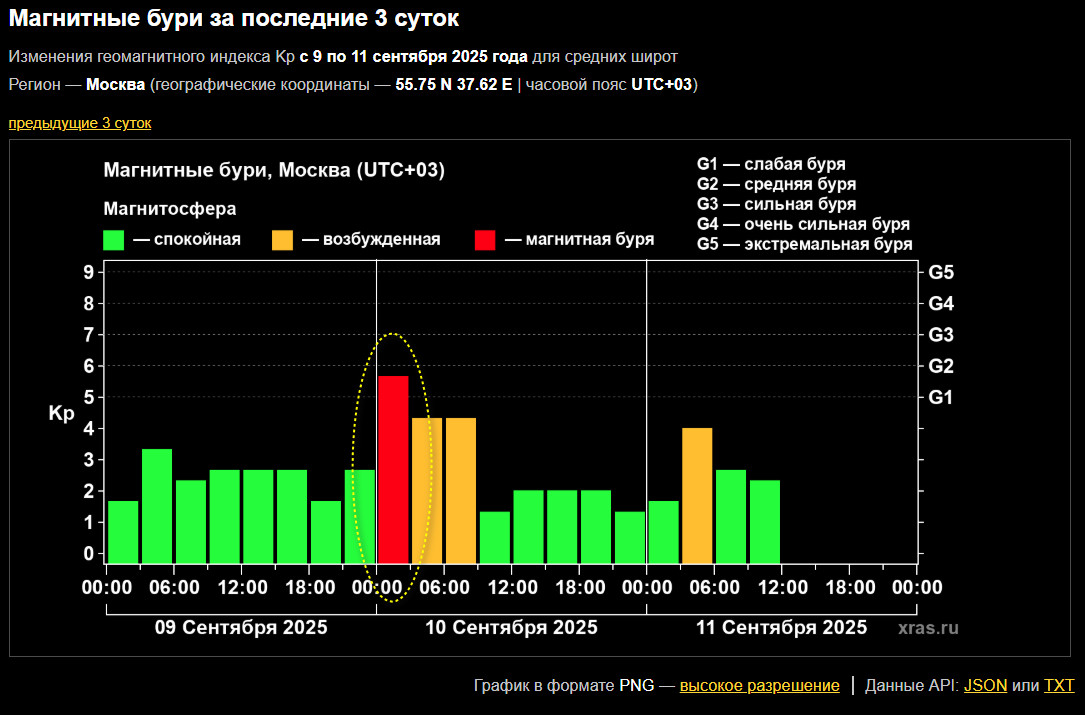Open the 'высокое разрешение' PNG link
The height and width of the screenshot is (715, 1085).
[759, 686]
